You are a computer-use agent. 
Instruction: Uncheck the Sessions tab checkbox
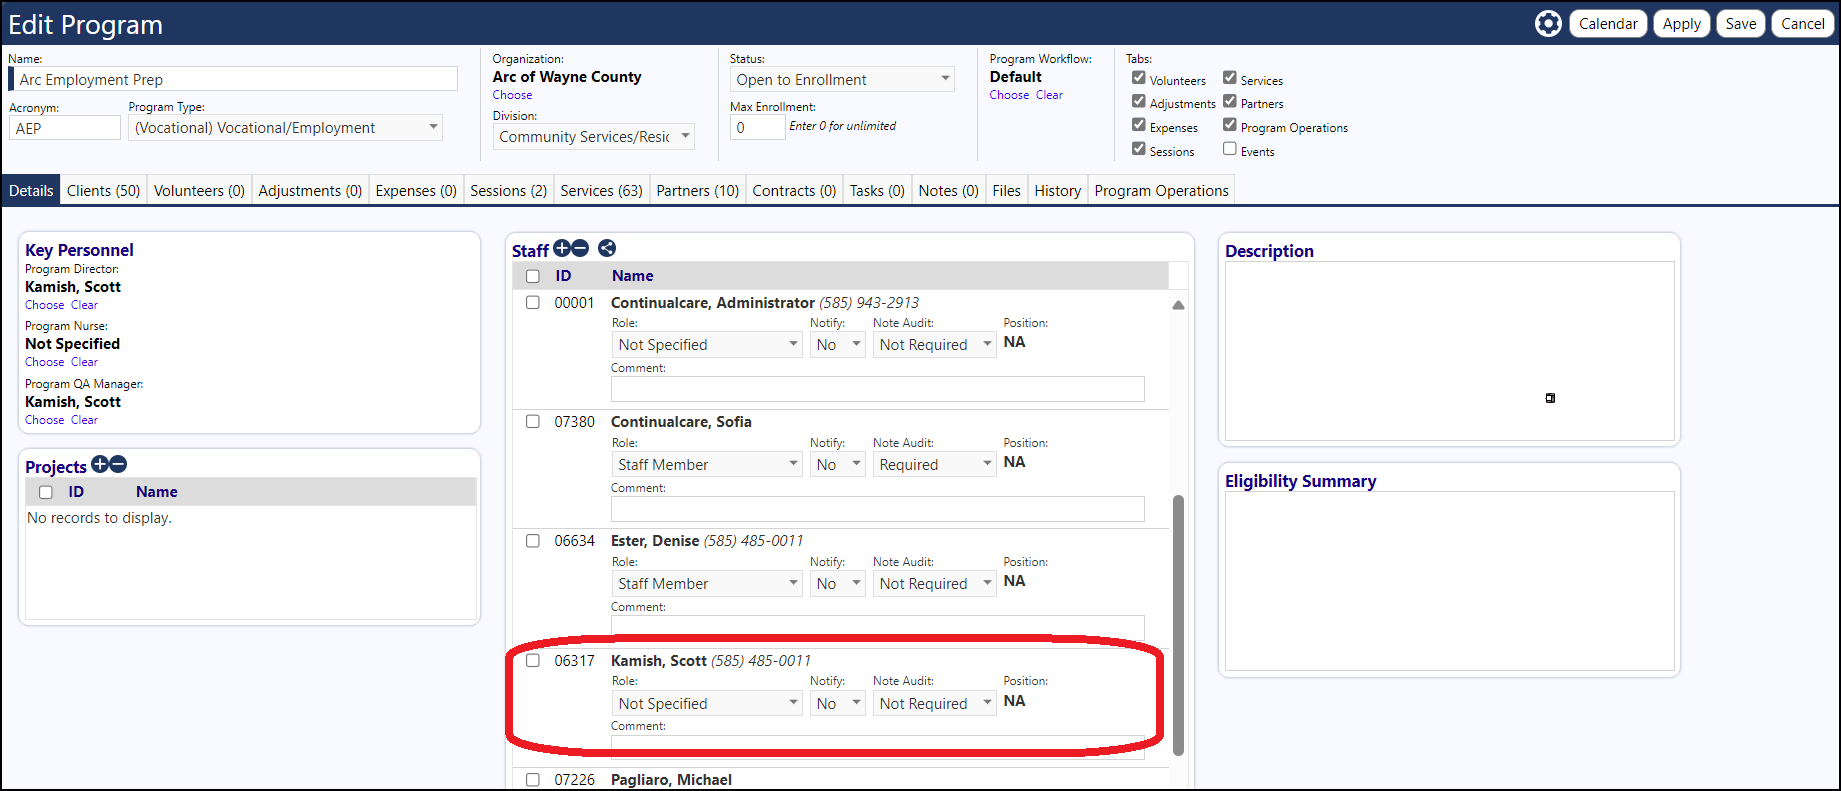(1138, 149)
